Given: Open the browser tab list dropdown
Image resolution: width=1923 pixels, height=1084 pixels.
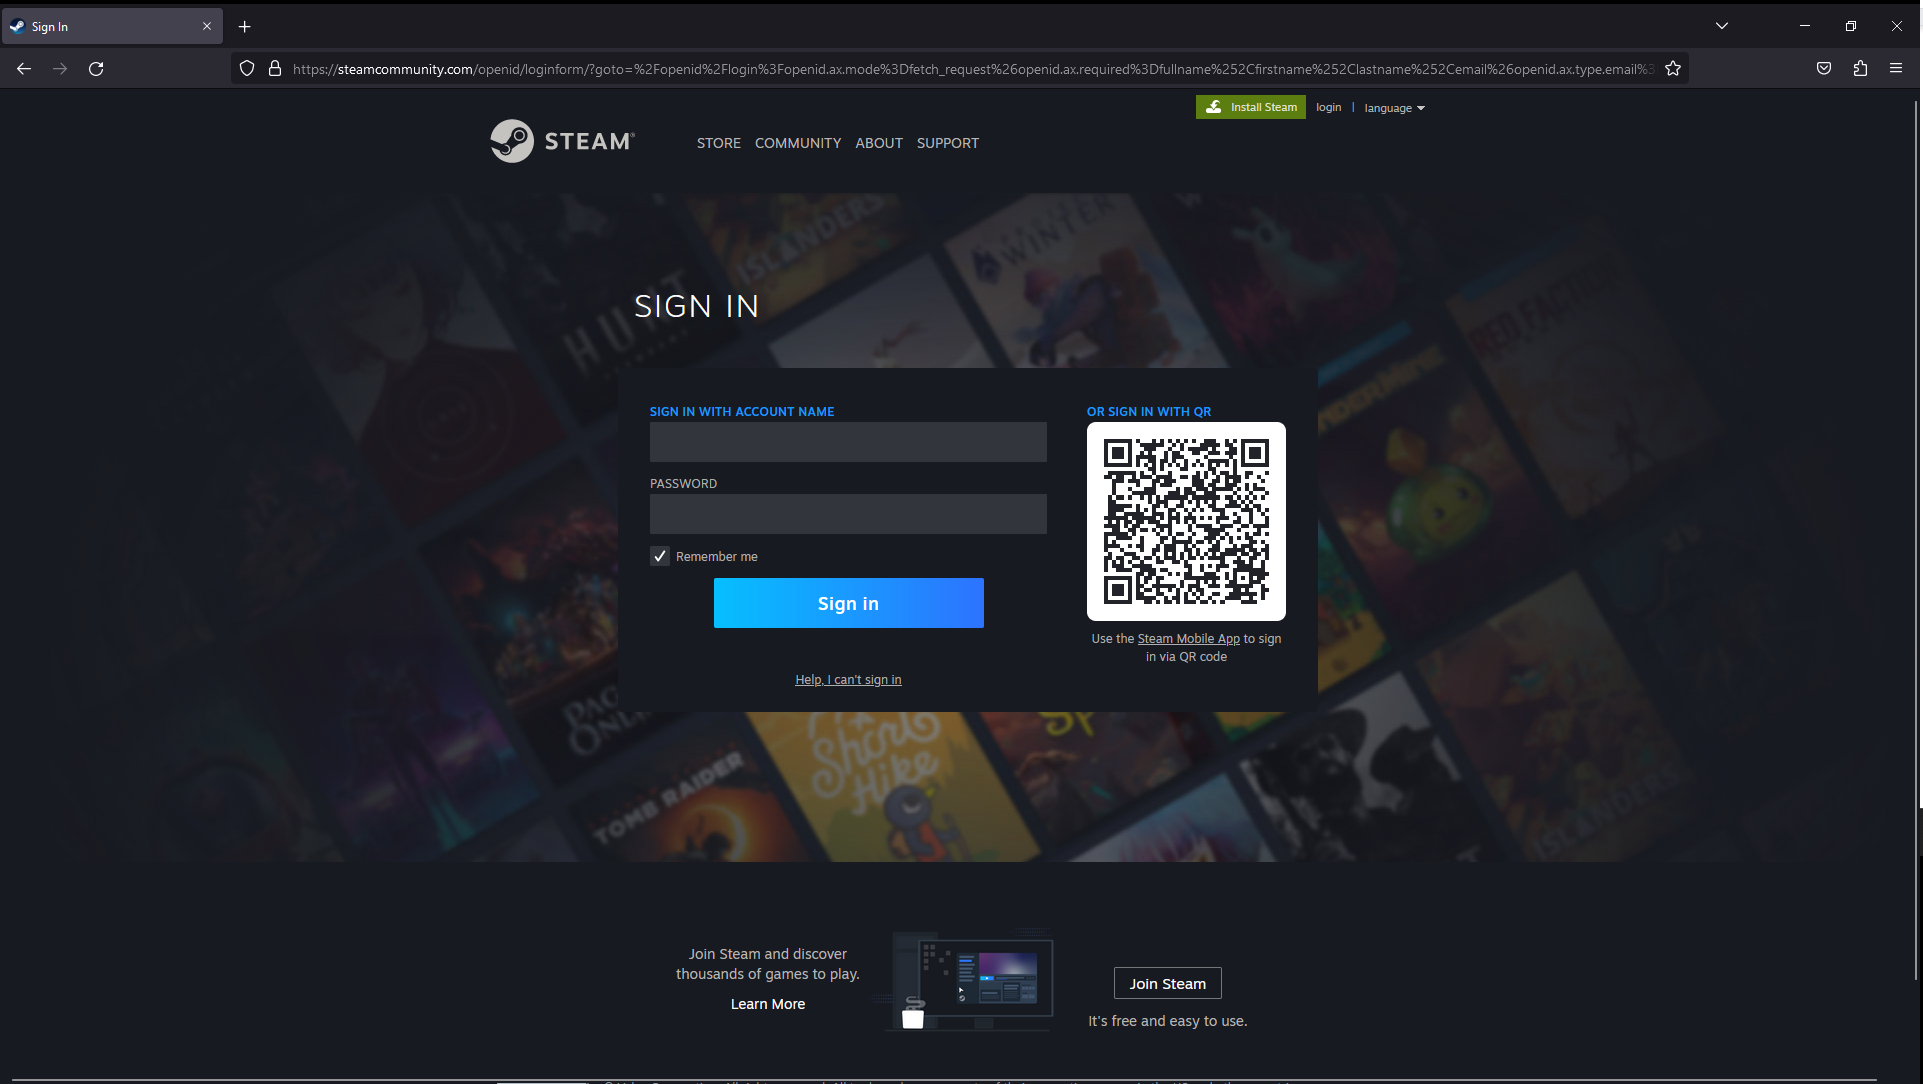Looking at the screenshot, I should [1721, 24].
